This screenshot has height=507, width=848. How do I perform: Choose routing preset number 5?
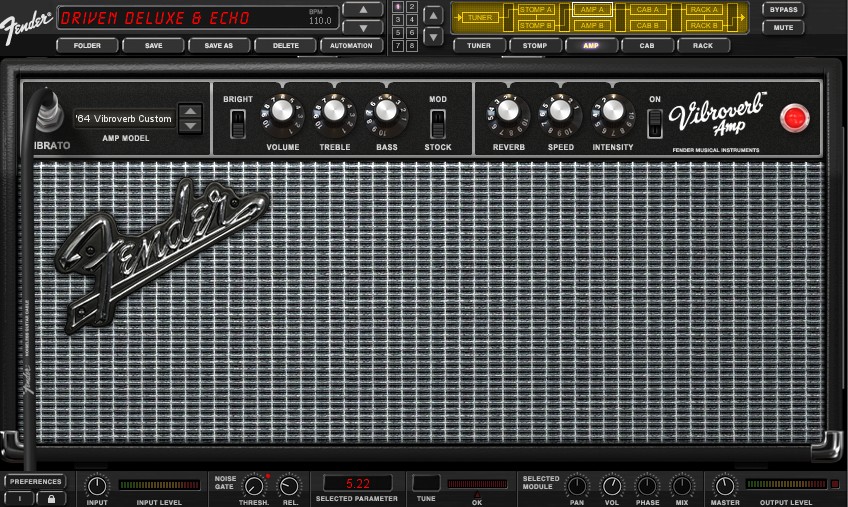point(398,33)
